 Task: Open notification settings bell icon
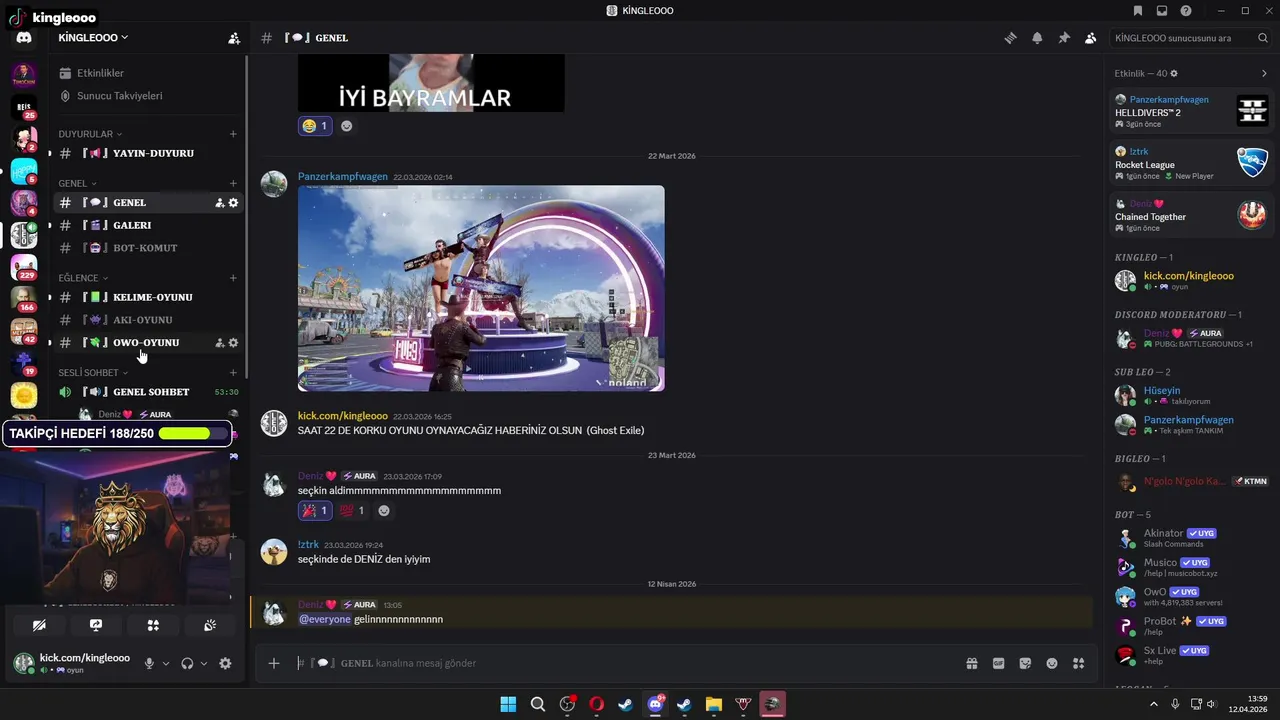(x=1037, y=38)
